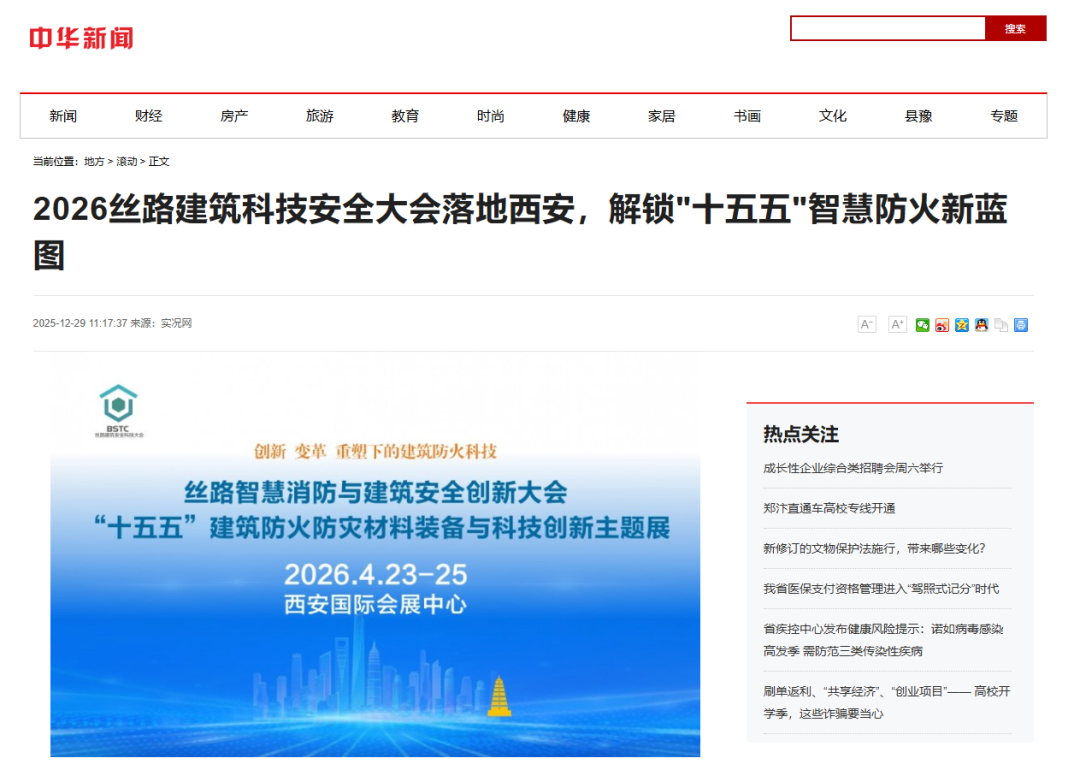Open the 中华新闻 site logo

click(81, 38)
